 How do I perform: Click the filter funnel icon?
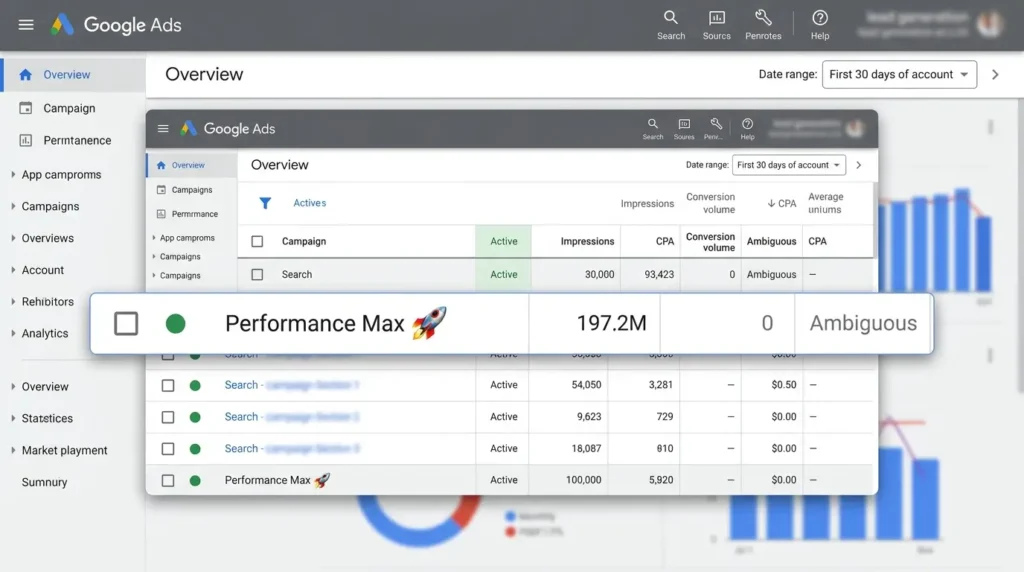265,204
